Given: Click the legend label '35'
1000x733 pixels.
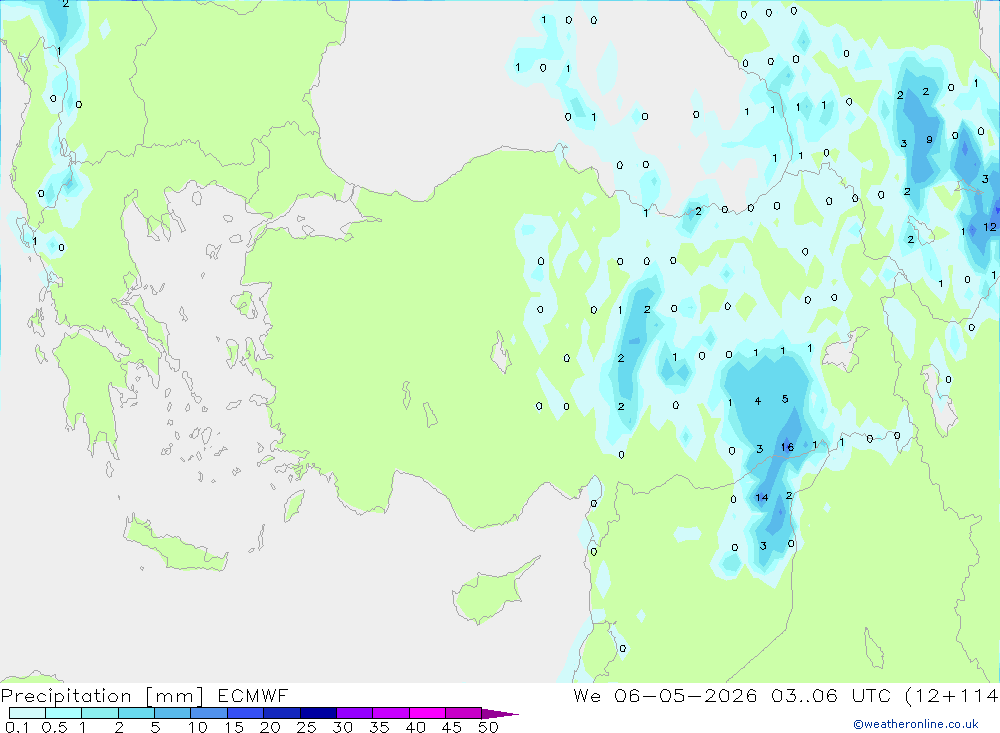Looking at the screenshot, I should click(x=379, y=727).
